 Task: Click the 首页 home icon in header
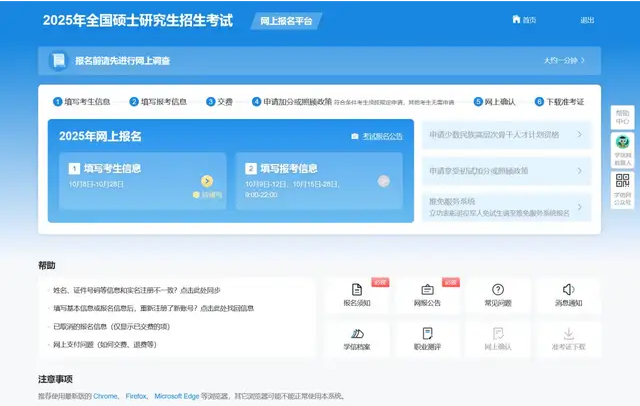pyautogui.click(x=517, y=19)
